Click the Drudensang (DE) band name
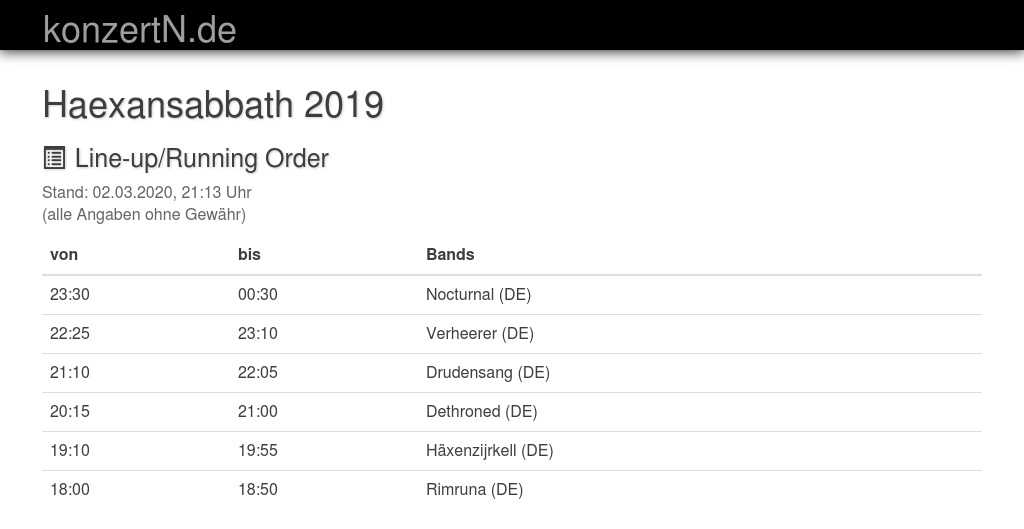The image size is (1024, 529). coord(488,372)
